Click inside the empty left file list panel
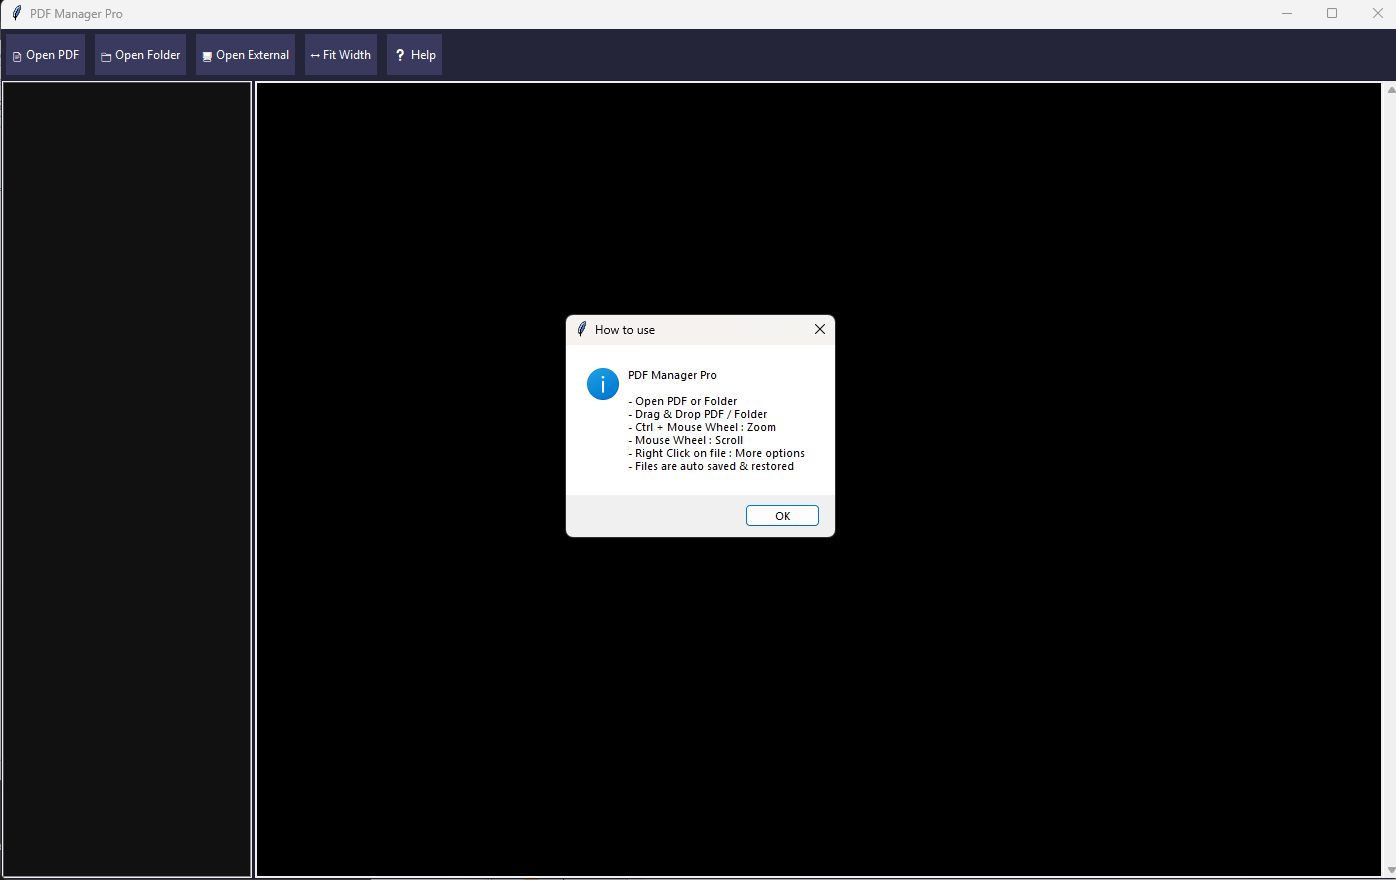This screenshot has height=880, width=1396. point(127,478)
